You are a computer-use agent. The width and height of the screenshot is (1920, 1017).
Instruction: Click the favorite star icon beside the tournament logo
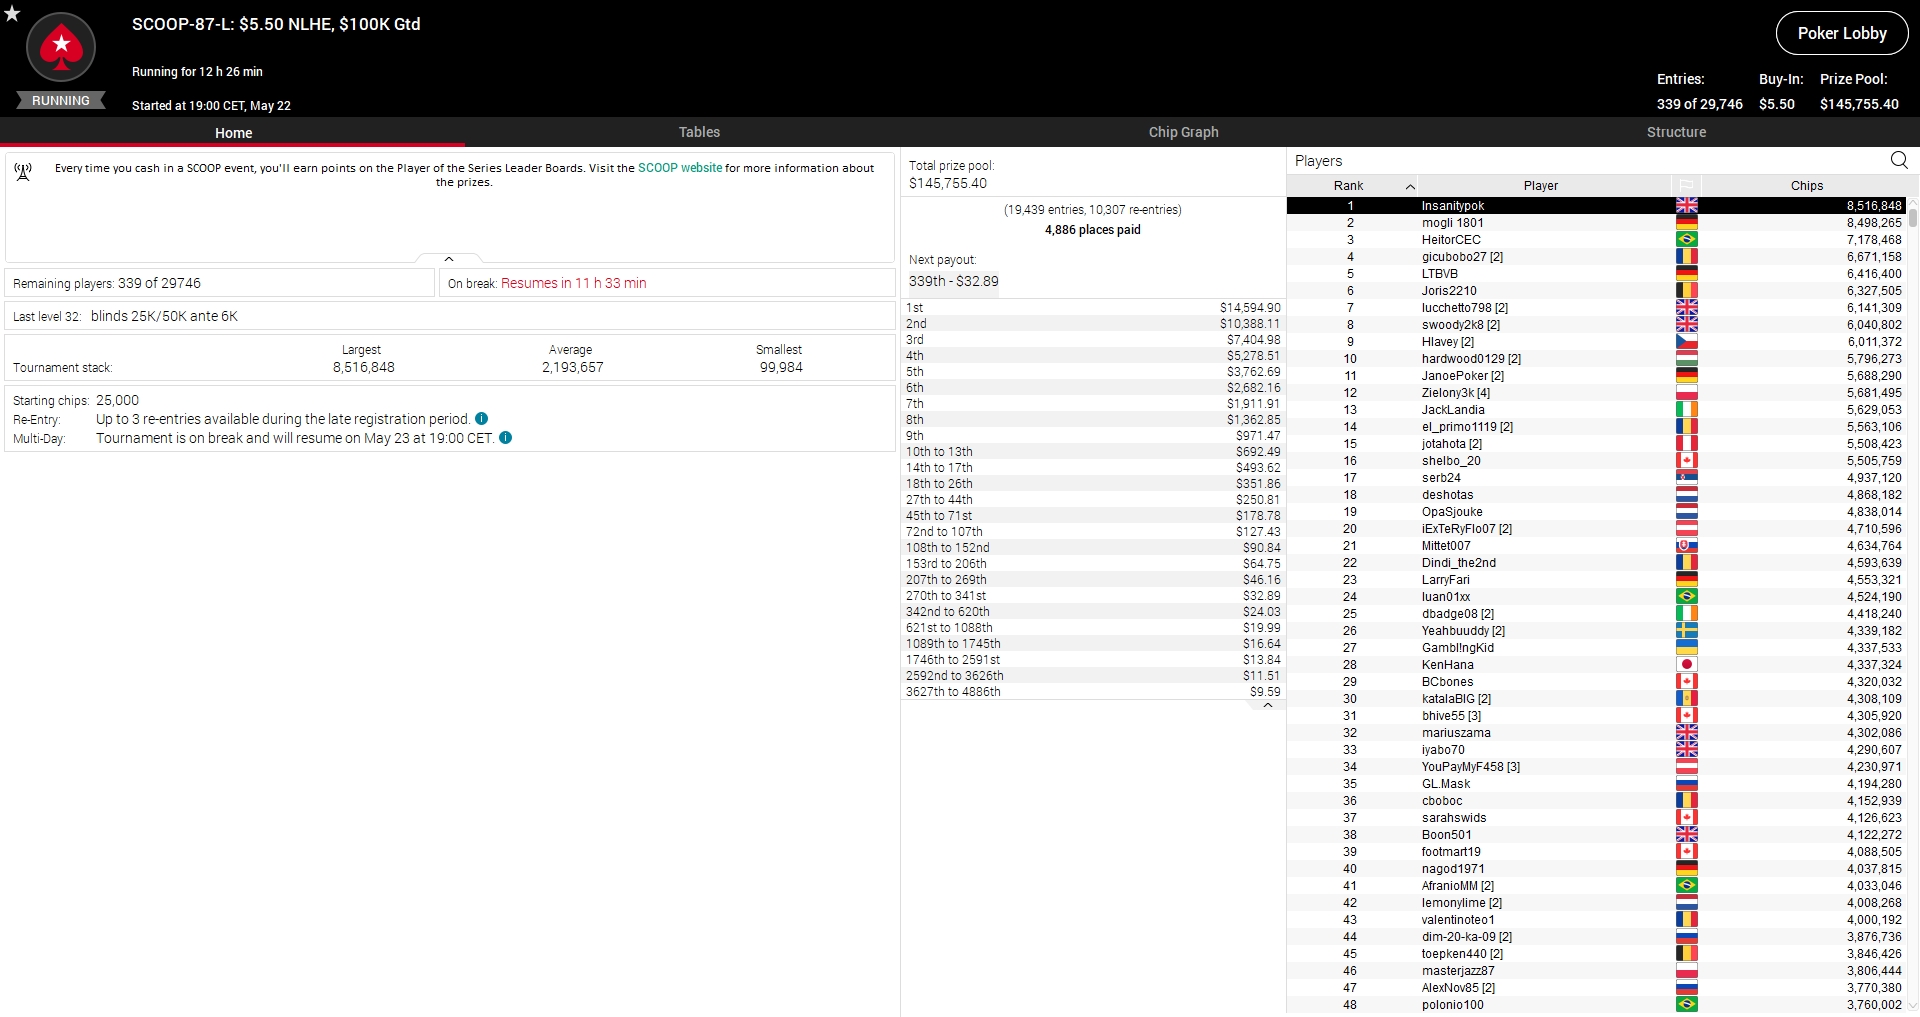tap(12, 13)
